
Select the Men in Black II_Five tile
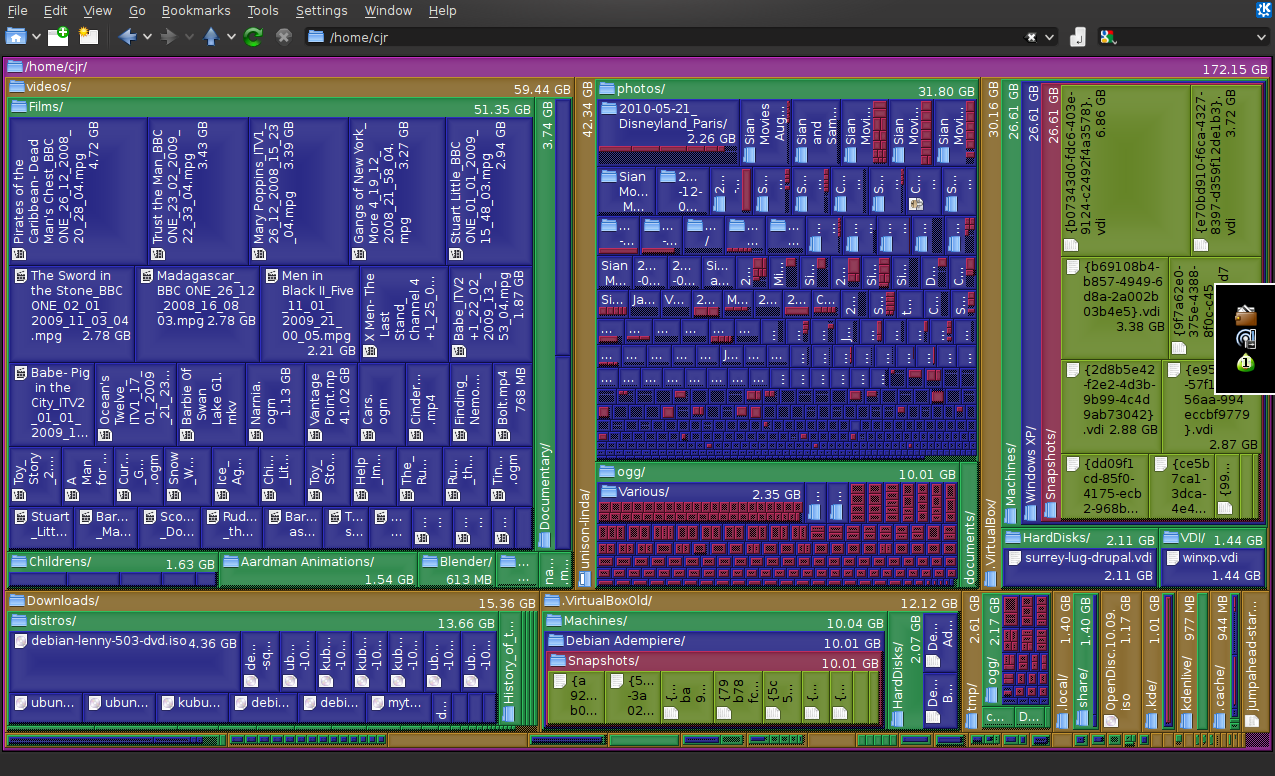[310, 313]
